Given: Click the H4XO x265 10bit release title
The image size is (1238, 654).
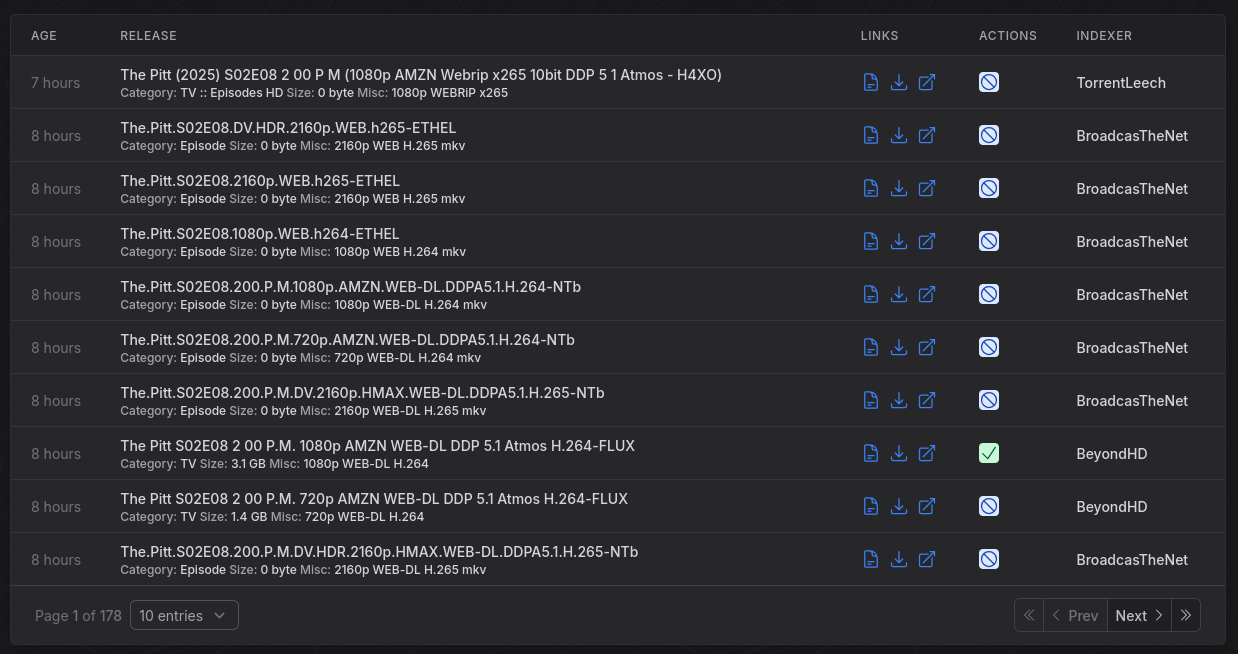Looking at the screenshot, I should [421, 75].
